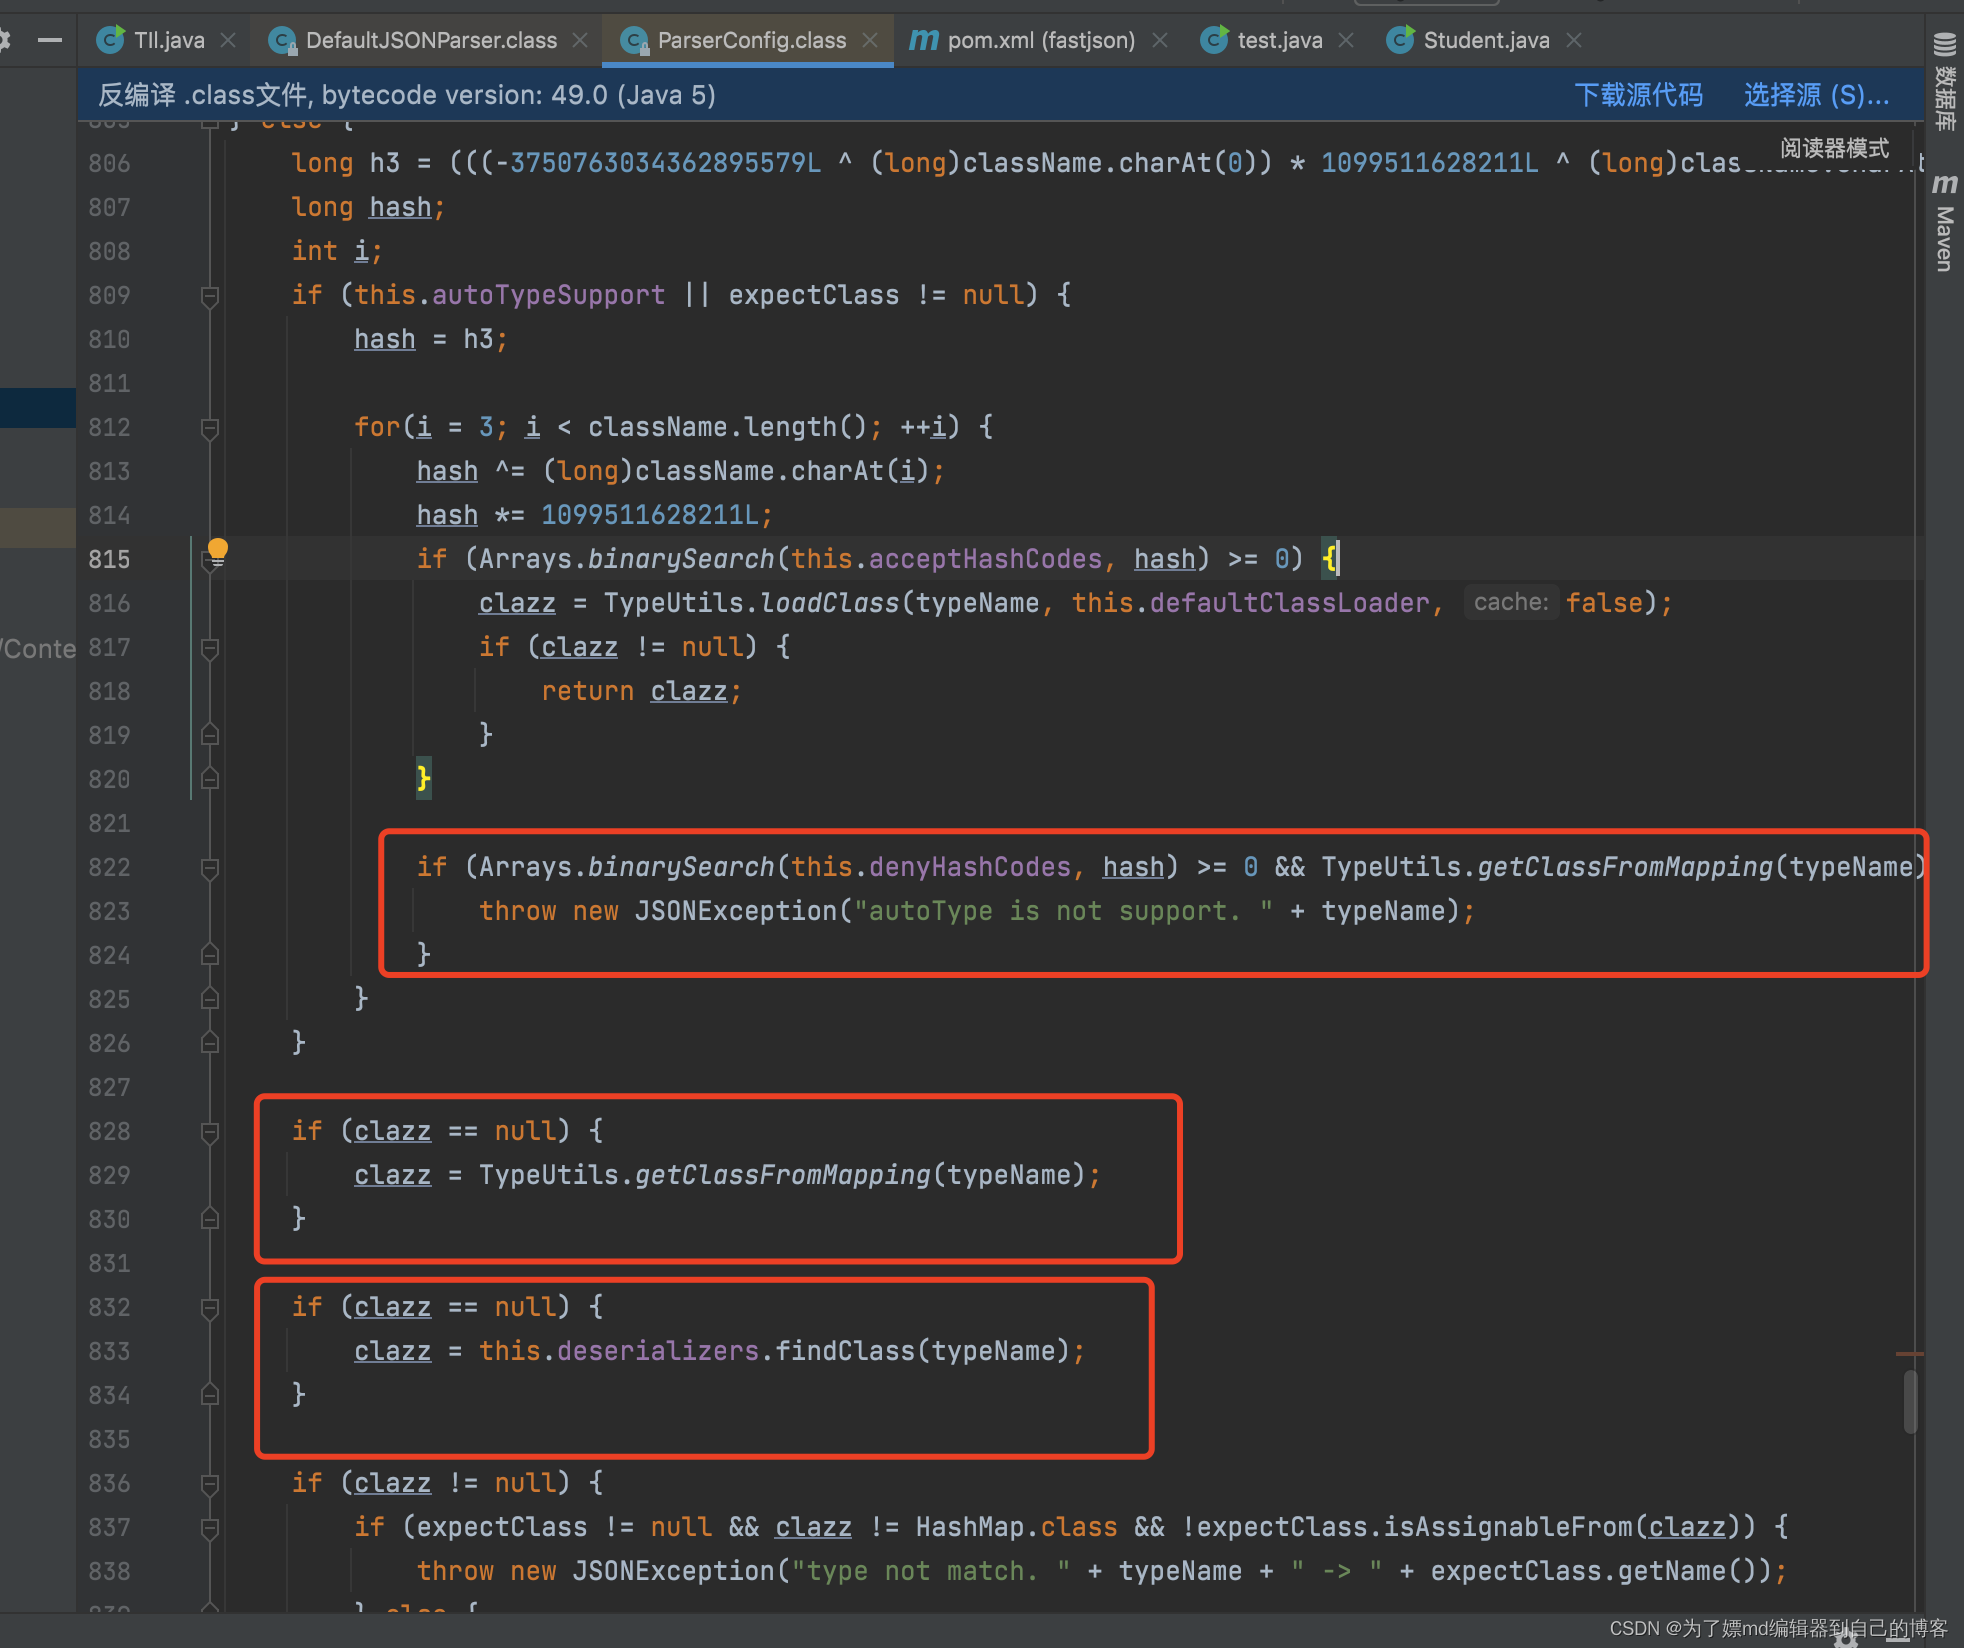The height and width of the screenshot is (1648, 1964).
Task: Enable 阅读器模式 reader mode
Action: (1835, 148)
